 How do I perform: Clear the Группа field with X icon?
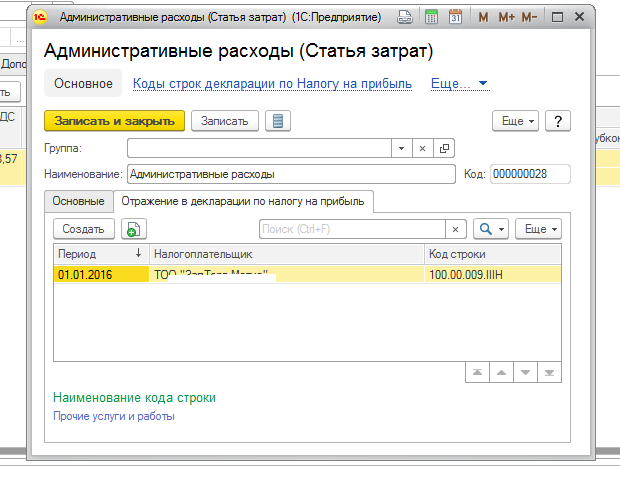pyautogui.click(x=422, y=148)
